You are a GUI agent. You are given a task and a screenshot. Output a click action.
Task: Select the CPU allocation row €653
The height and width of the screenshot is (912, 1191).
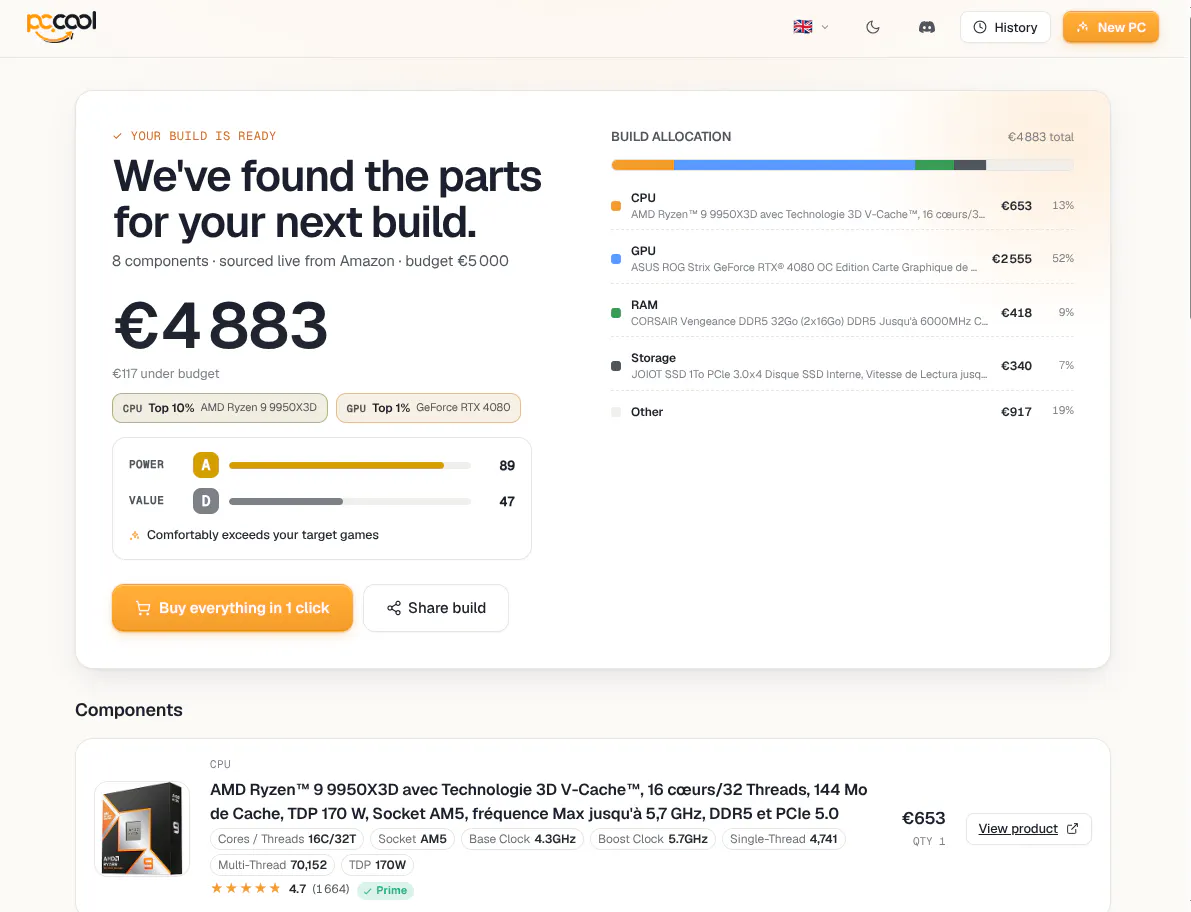click(842, 206)
